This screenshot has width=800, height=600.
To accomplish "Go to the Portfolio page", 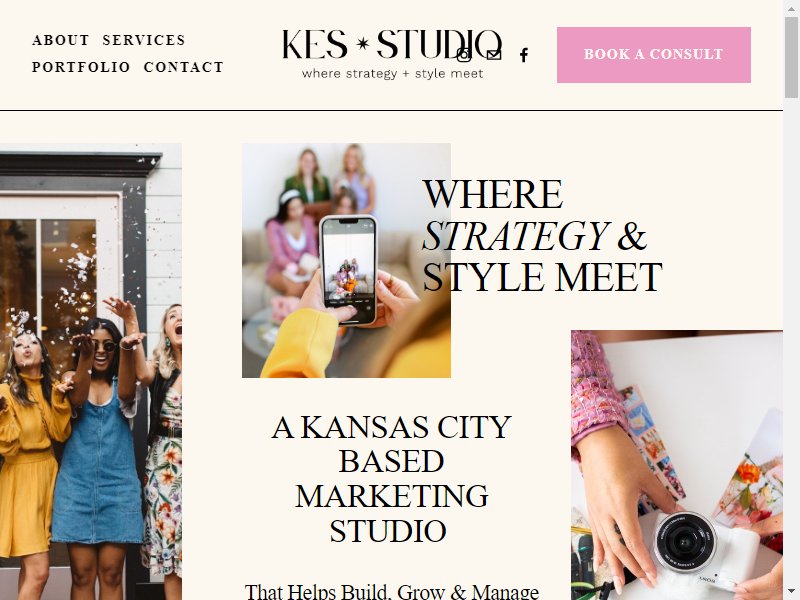I will (81, 67).
